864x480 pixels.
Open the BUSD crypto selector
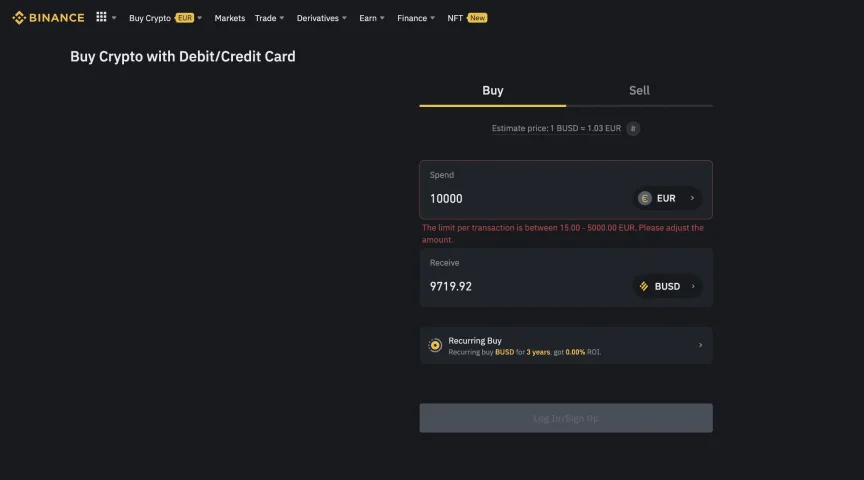coord(667,287)
